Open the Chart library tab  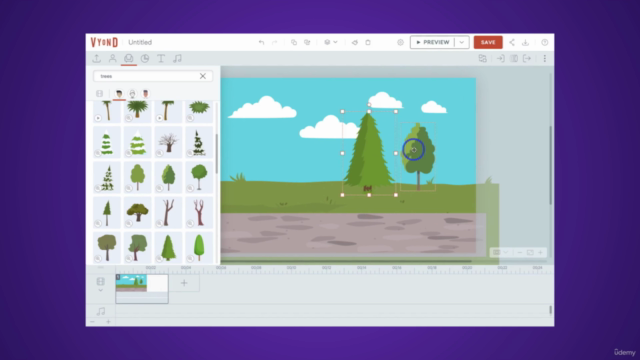(145, 58)
